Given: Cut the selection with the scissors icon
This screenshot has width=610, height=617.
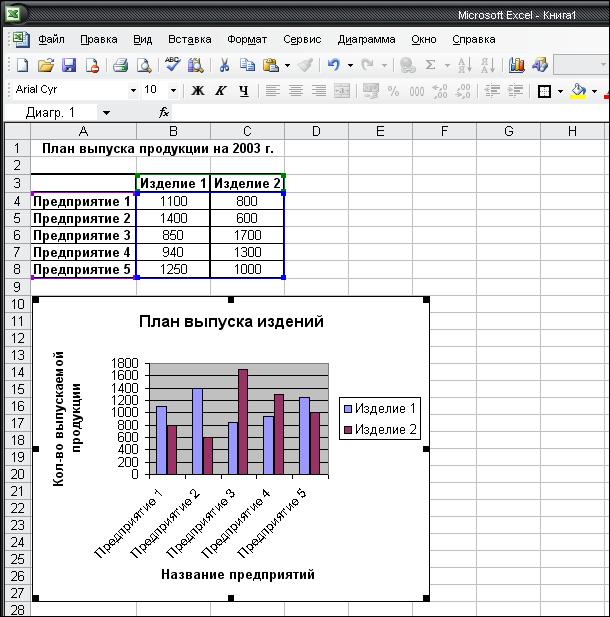Looking at the screenshot, I should [x=224, y=65].
